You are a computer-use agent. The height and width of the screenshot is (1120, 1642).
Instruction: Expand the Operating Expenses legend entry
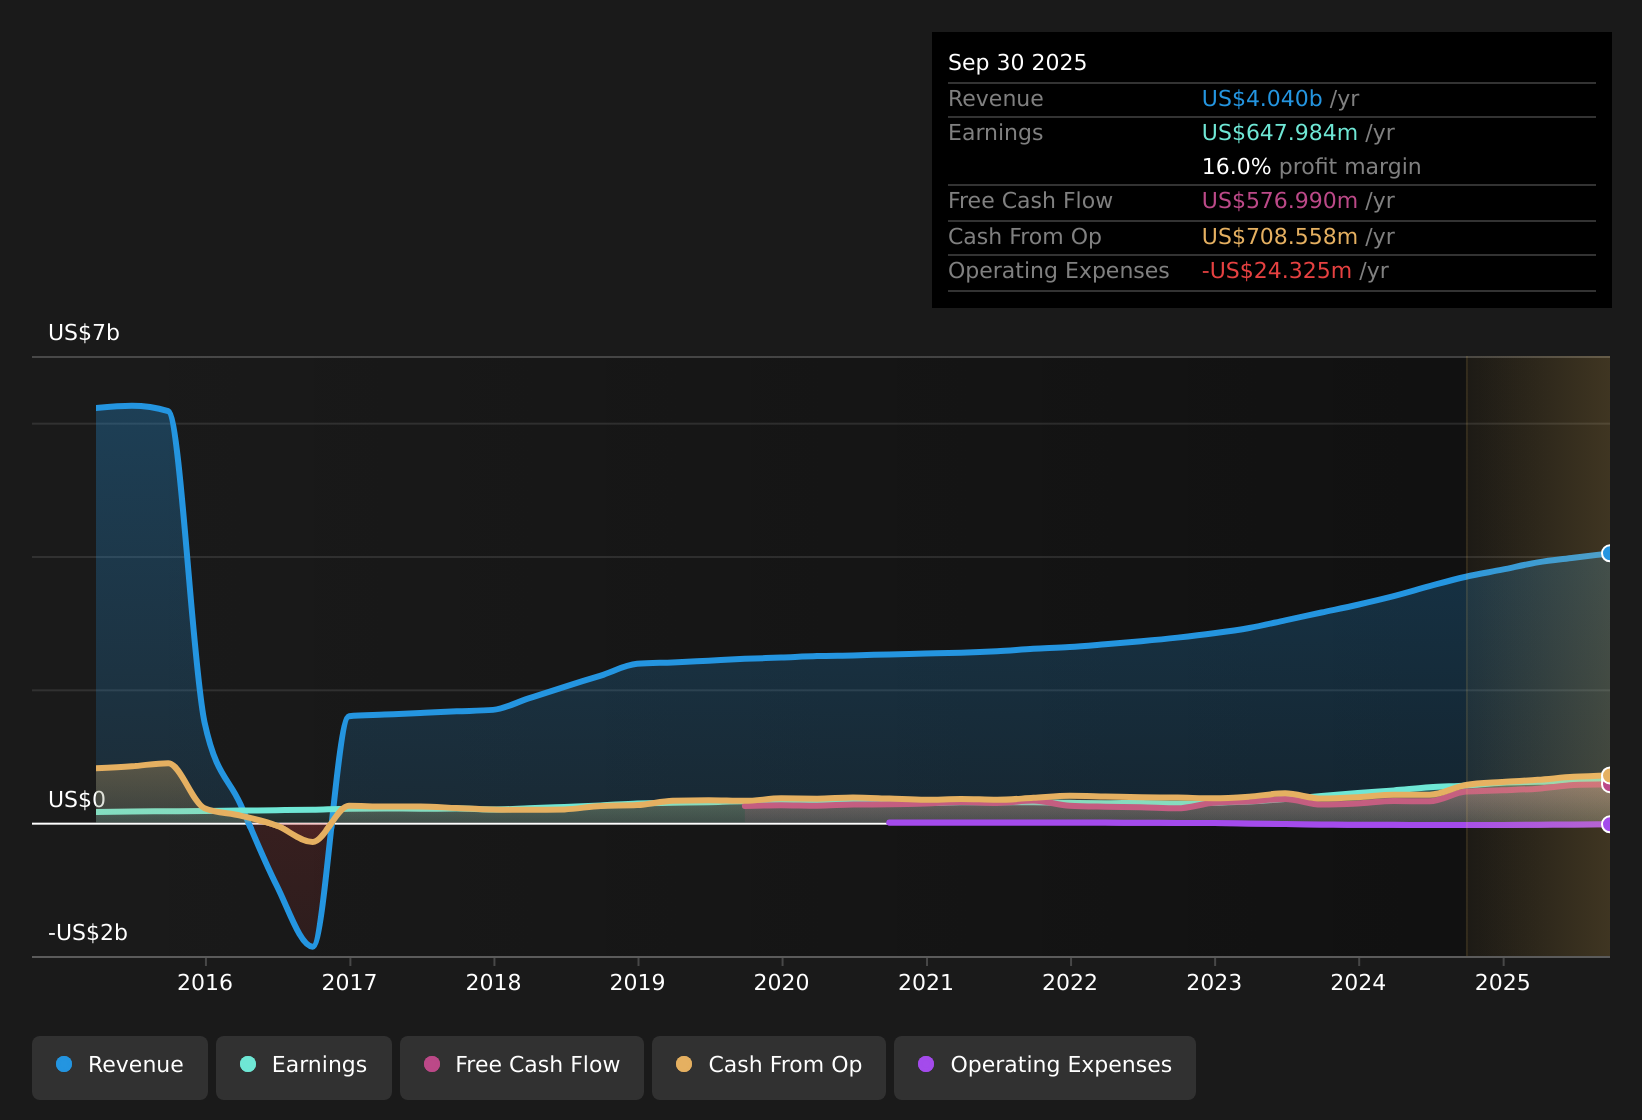[1044, 1066]
